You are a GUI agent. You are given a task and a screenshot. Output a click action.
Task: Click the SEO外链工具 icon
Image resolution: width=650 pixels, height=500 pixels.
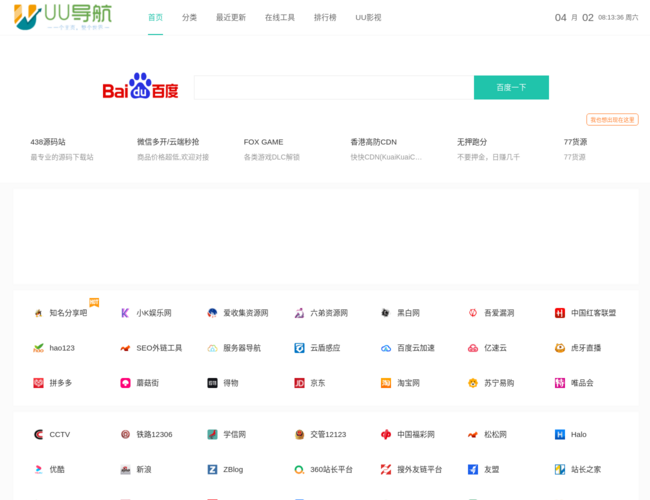[x=125, y=348]
